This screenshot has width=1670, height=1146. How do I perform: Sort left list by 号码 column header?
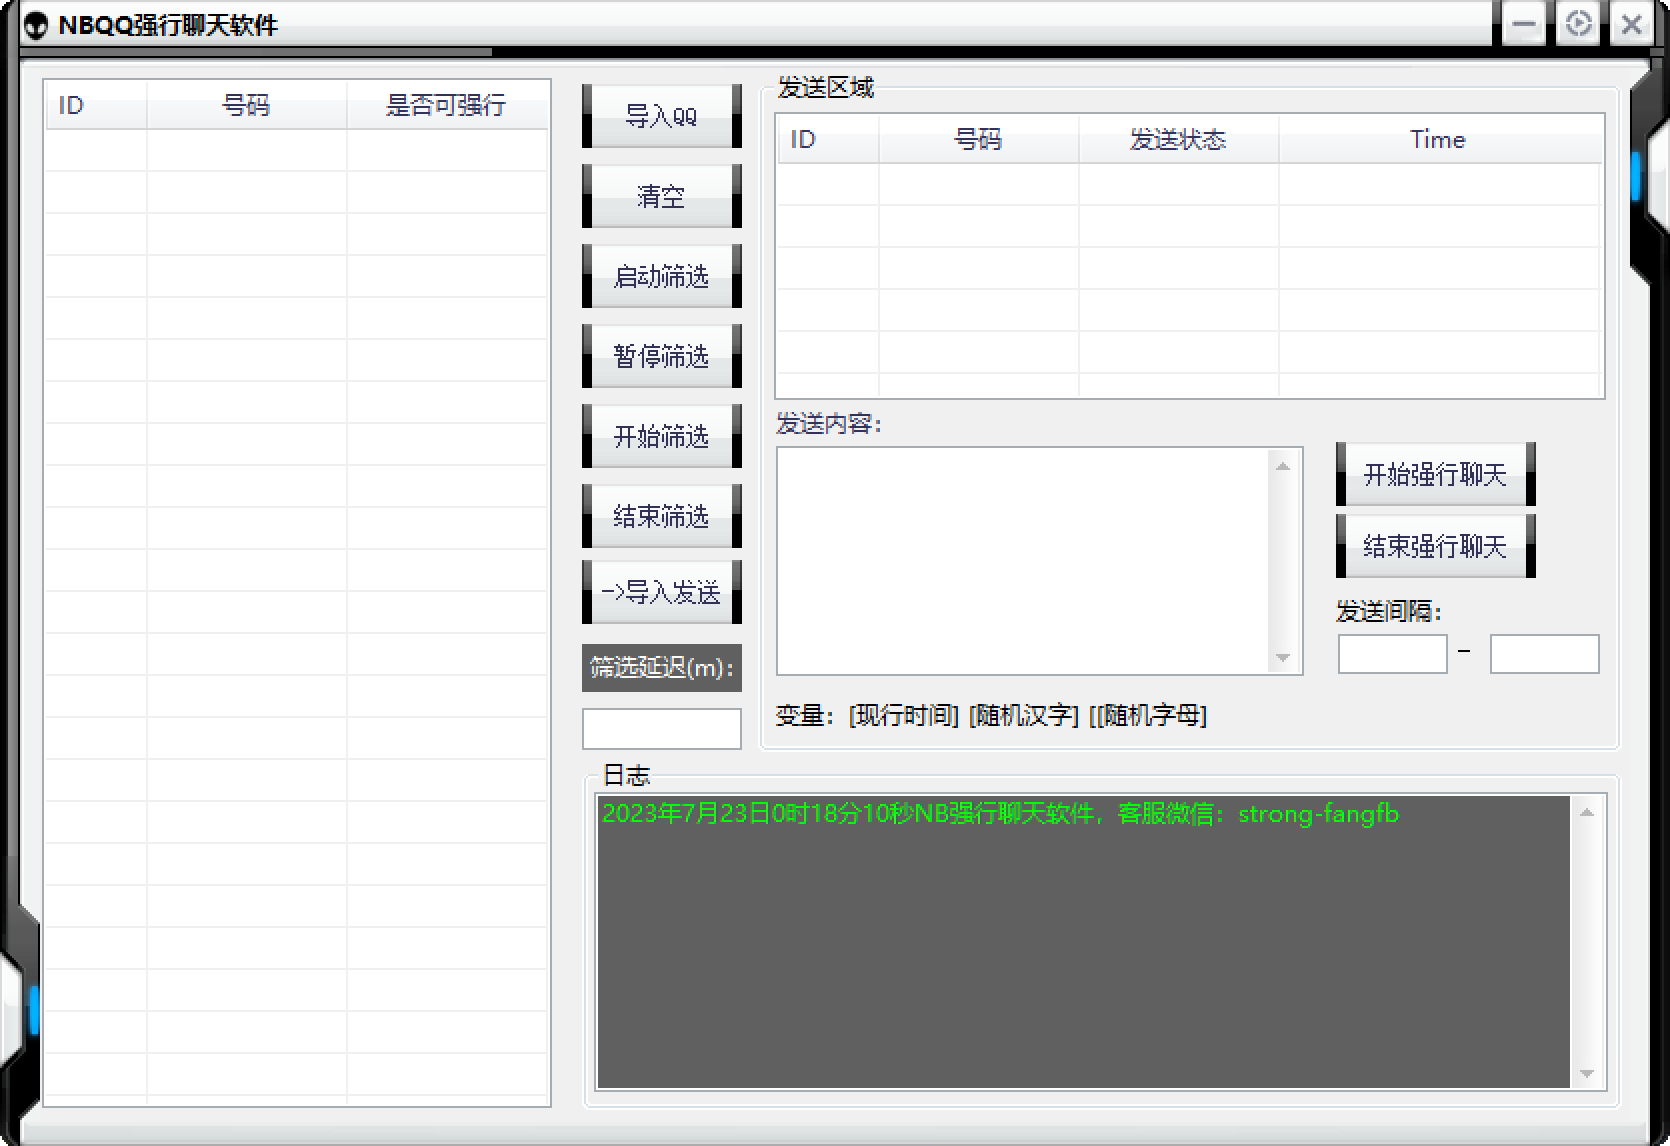(x=247, y=105)
